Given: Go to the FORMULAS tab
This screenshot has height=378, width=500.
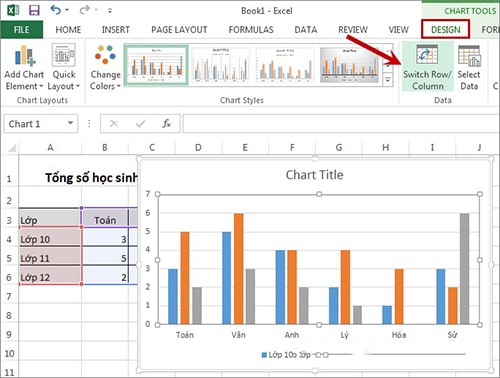Looking at the screenshot, I should point(251,30).
